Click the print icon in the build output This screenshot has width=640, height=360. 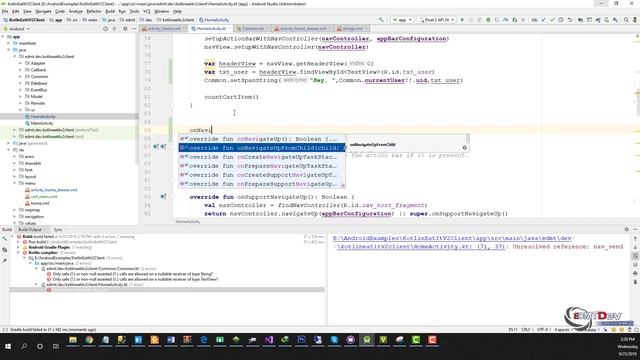click(x=635, y=273)
